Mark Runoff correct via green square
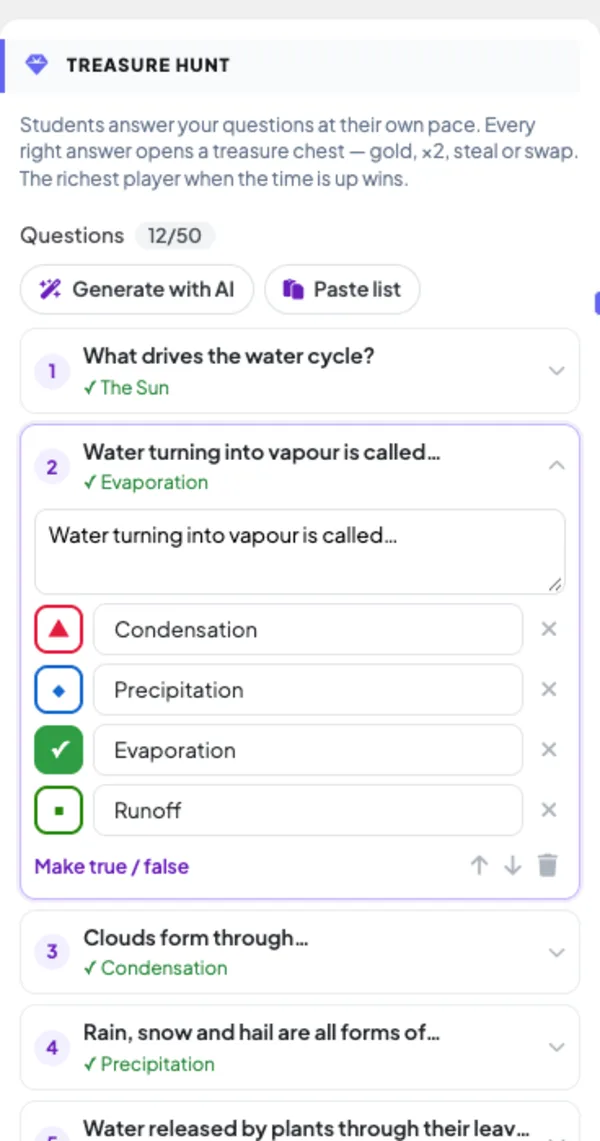Viewport: 600px width, 1141px height. [59, 810]
